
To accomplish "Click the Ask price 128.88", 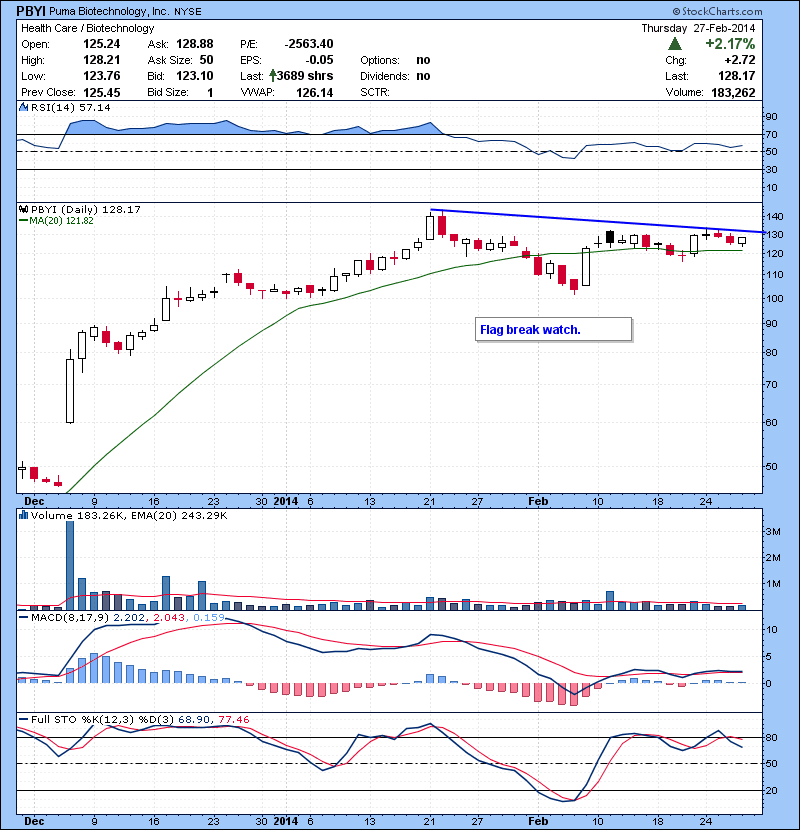I will click(195, 44).
